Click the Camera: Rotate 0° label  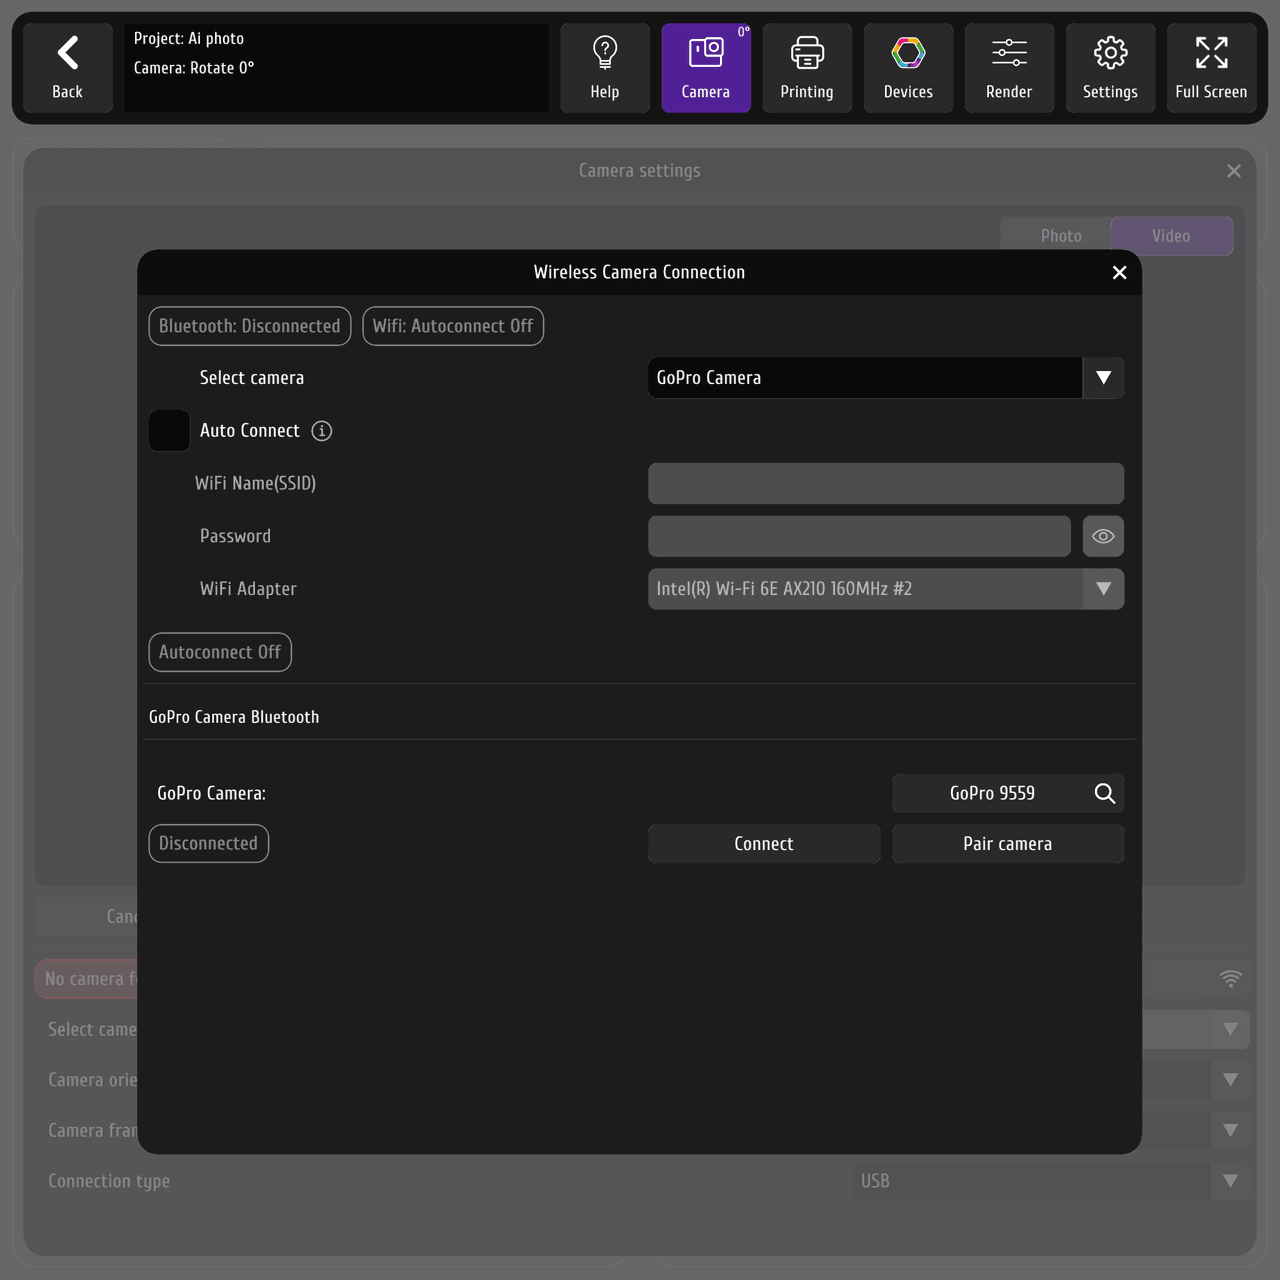point(194,68)
